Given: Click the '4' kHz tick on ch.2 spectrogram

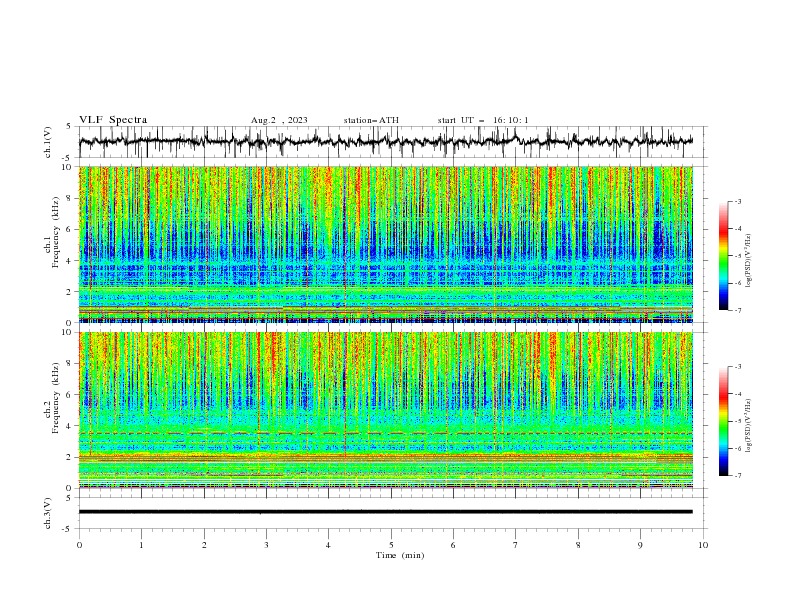Looking at the screenshot, I should (x=71, y=426).
